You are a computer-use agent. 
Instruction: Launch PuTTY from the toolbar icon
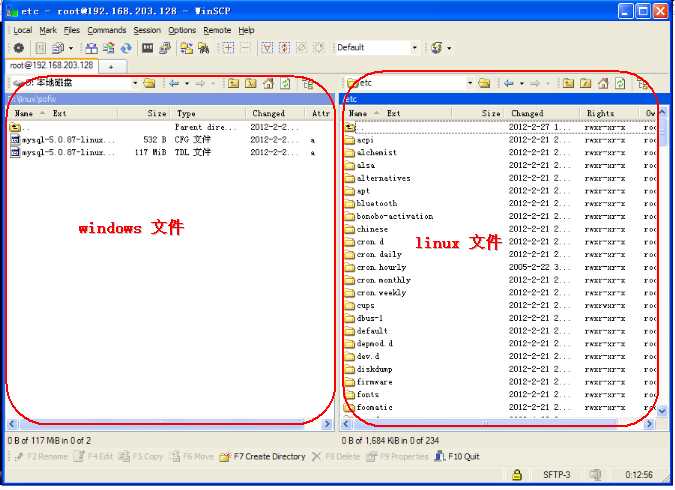pyautogui.click(x=164, y=48)
